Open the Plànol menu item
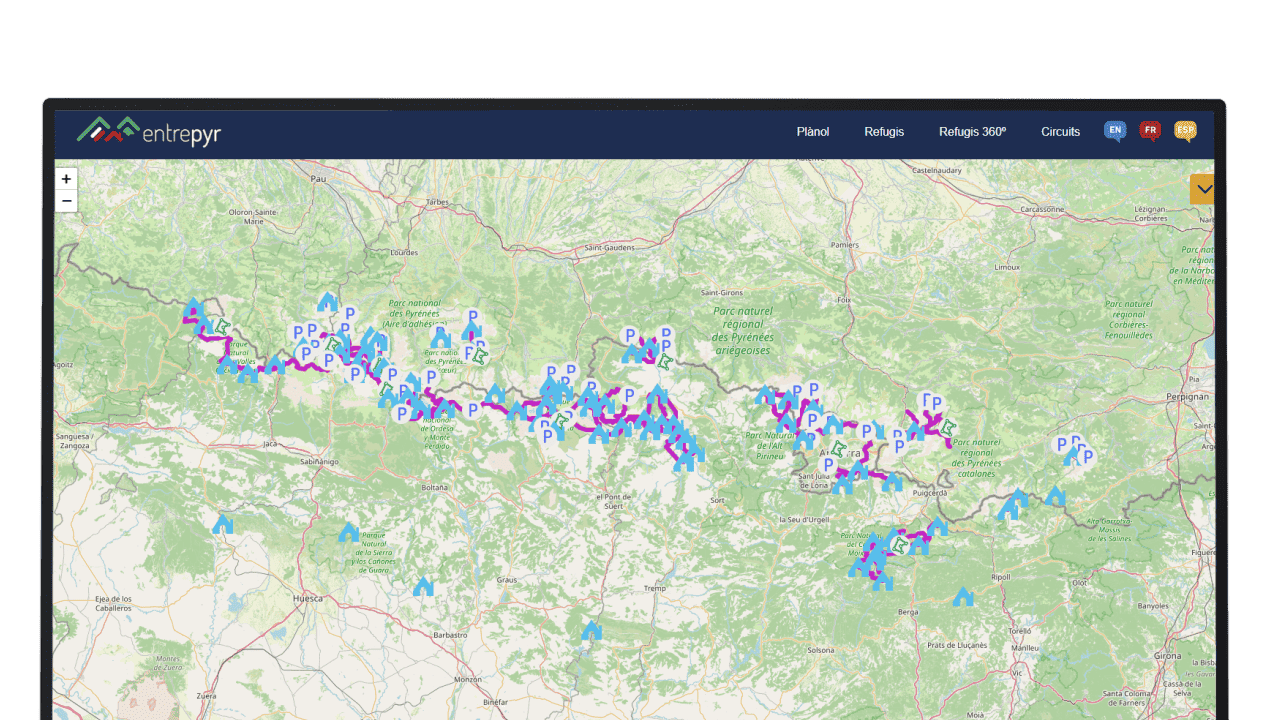This screenshot has height=720, width=1280. coord(813,131)
